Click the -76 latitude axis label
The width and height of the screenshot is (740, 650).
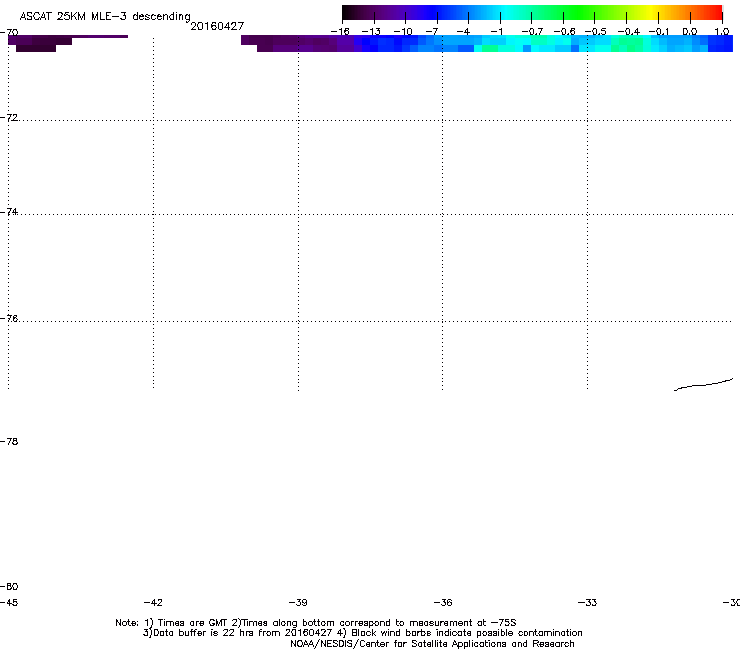pyautogui.click(x=9, y=318)
